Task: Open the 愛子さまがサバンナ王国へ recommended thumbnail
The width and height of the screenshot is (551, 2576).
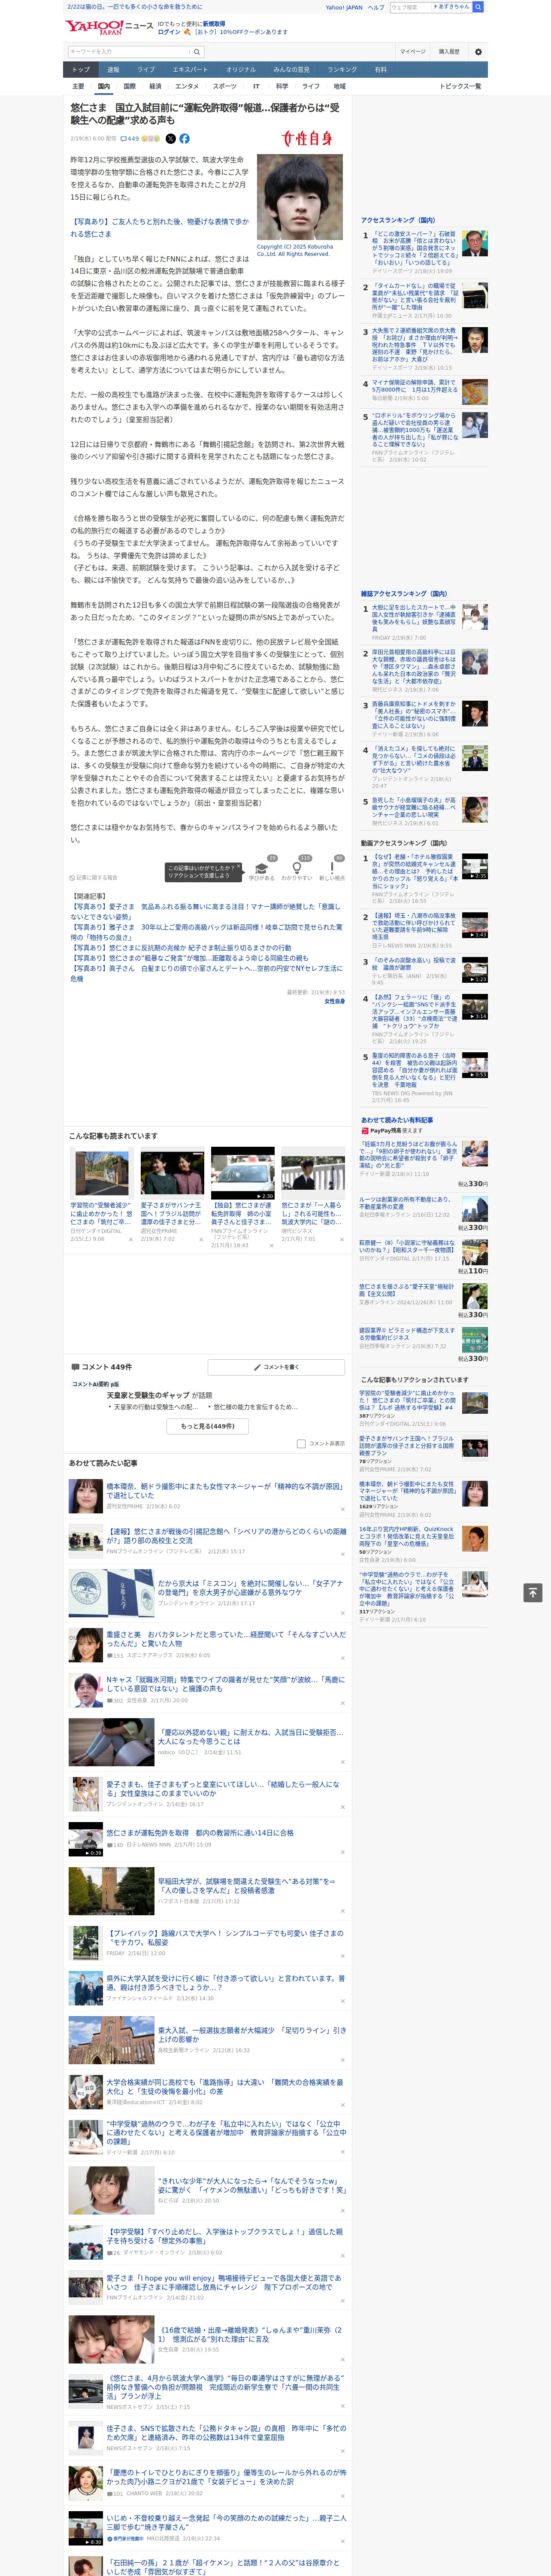Action: (172, 1173)
